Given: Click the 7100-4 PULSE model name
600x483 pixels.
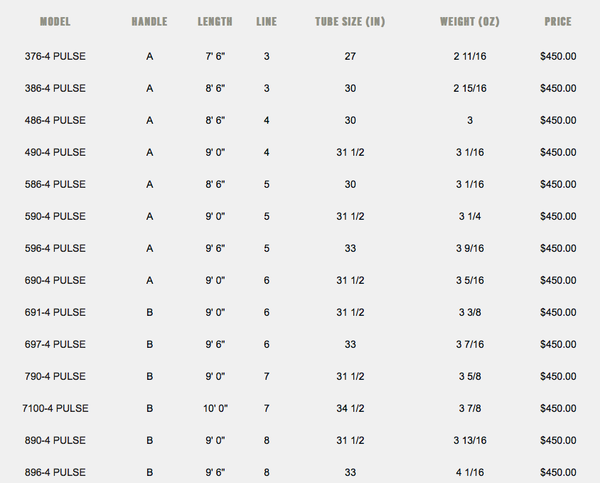Looking at the screenshot, I should click(x=55, y=408).
